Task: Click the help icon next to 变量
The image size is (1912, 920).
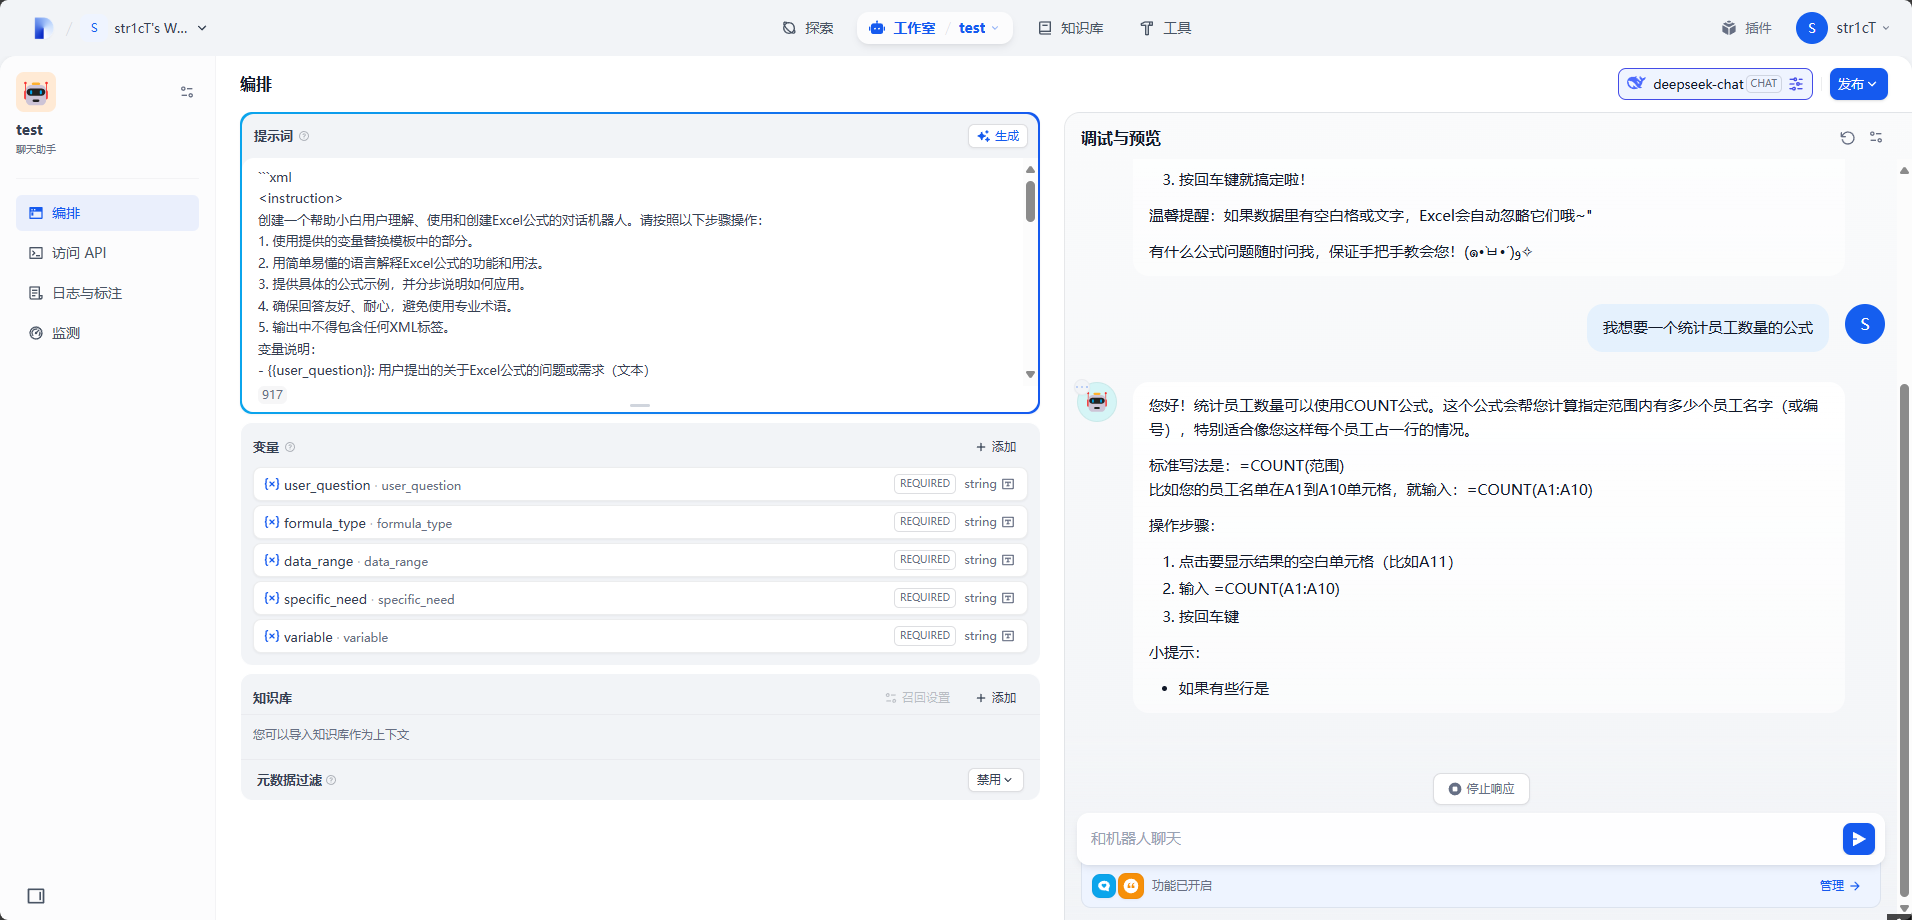Action: 290,447
